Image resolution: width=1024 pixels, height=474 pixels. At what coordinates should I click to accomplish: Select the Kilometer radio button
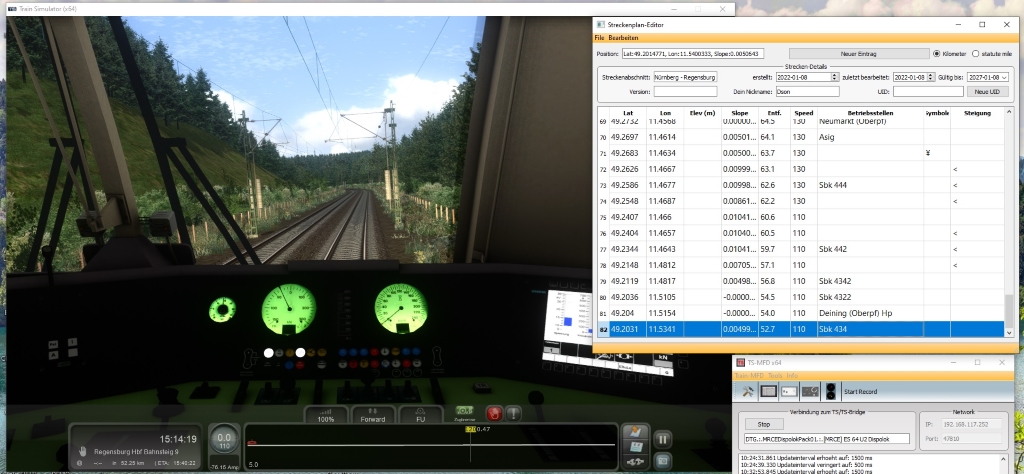click(x=937, y=54)
